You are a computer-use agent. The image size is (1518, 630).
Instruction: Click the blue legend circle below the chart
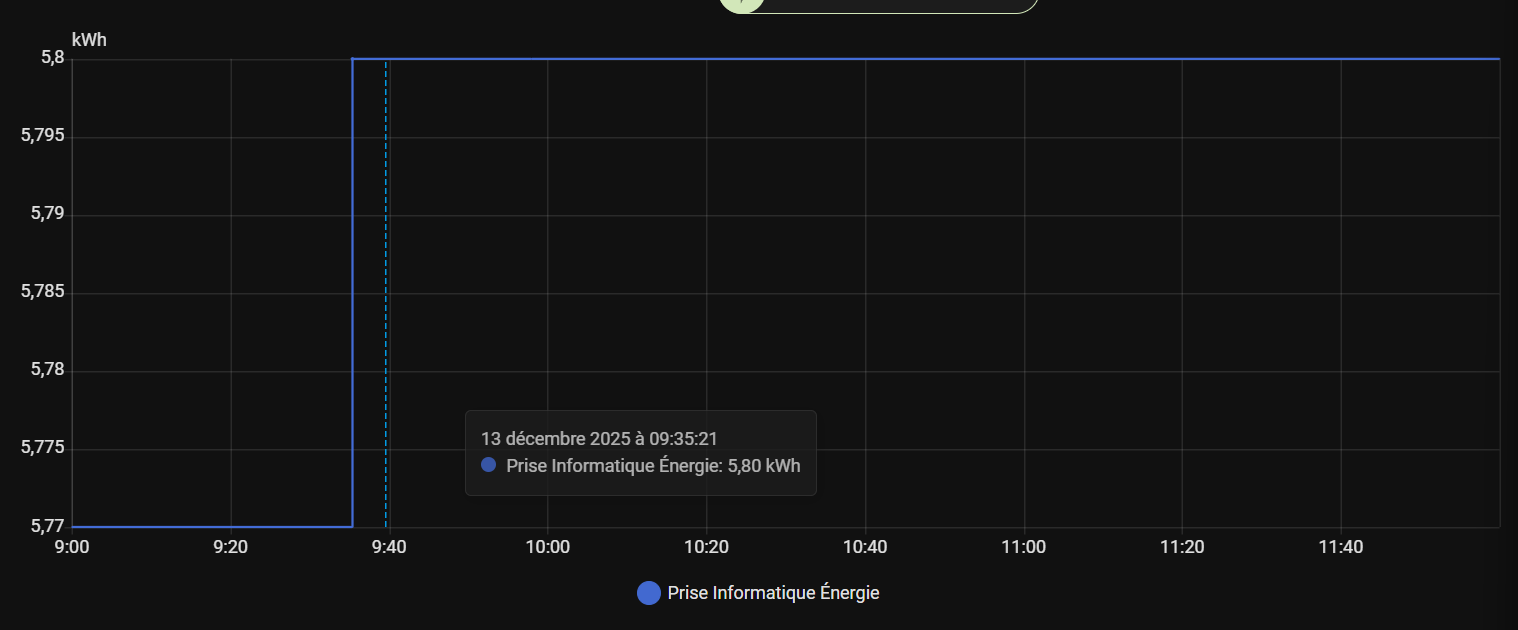click(649, 593)
